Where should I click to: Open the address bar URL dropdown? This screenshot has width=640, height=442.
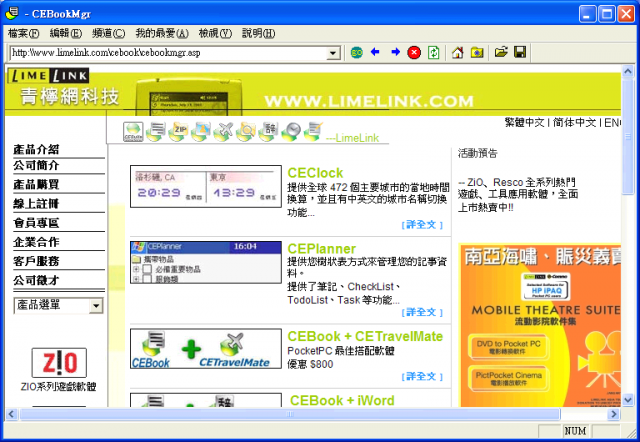[333, 53]
